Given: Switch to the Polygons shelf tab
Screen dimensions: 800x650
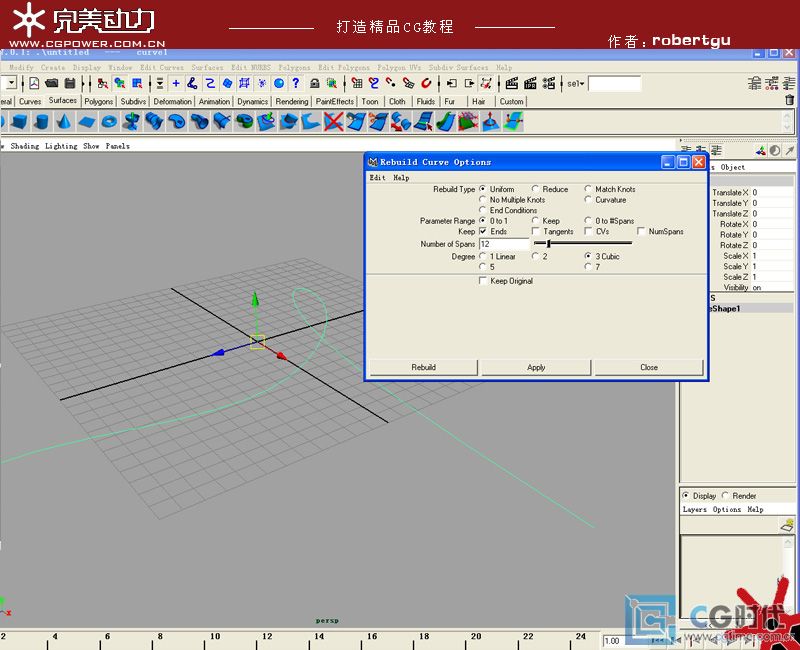Looking at the screenshot, I should click(x=99, y=102).
